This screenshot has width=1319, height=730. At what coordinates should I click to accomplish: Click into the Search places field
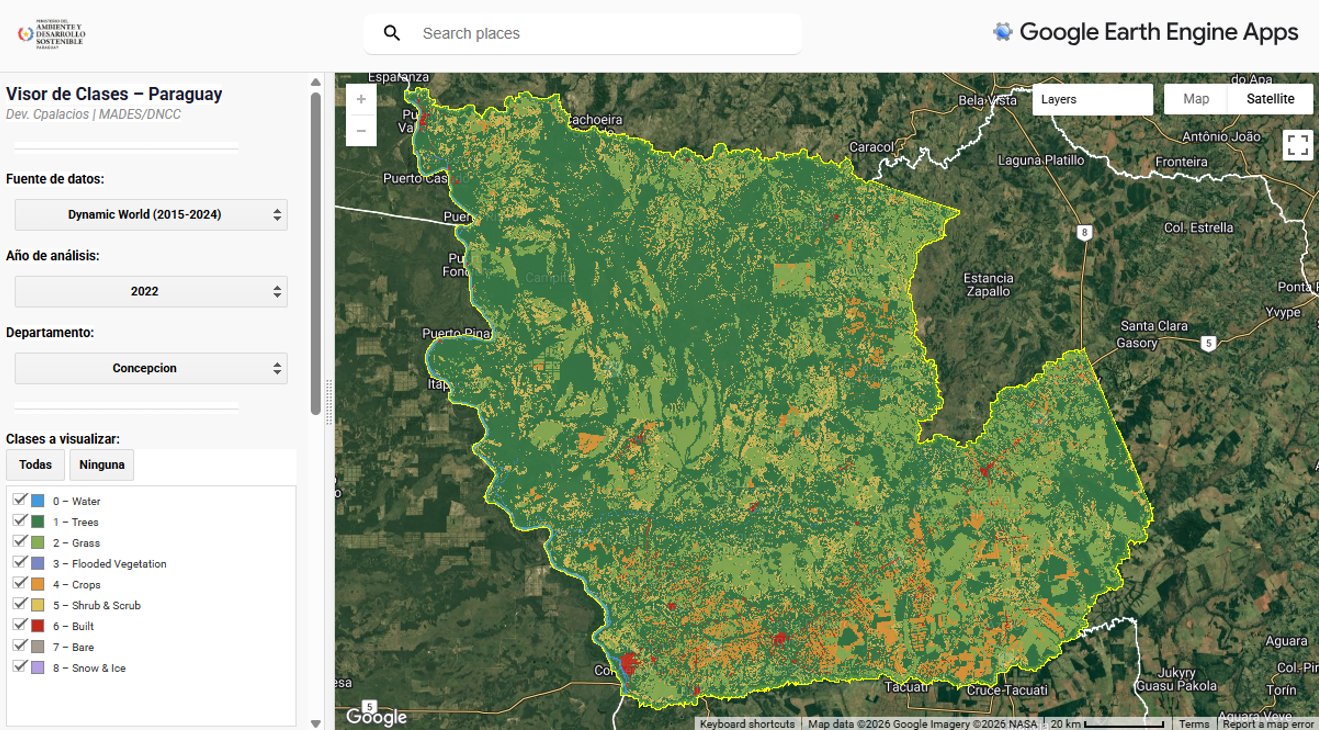pos(600,33)
